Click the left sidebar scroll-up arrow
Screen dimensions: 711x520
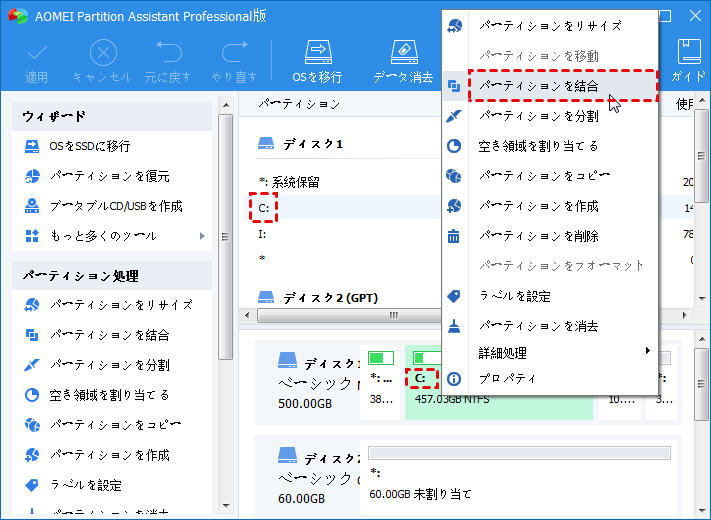pyautogui.click(x=226, y=105)
